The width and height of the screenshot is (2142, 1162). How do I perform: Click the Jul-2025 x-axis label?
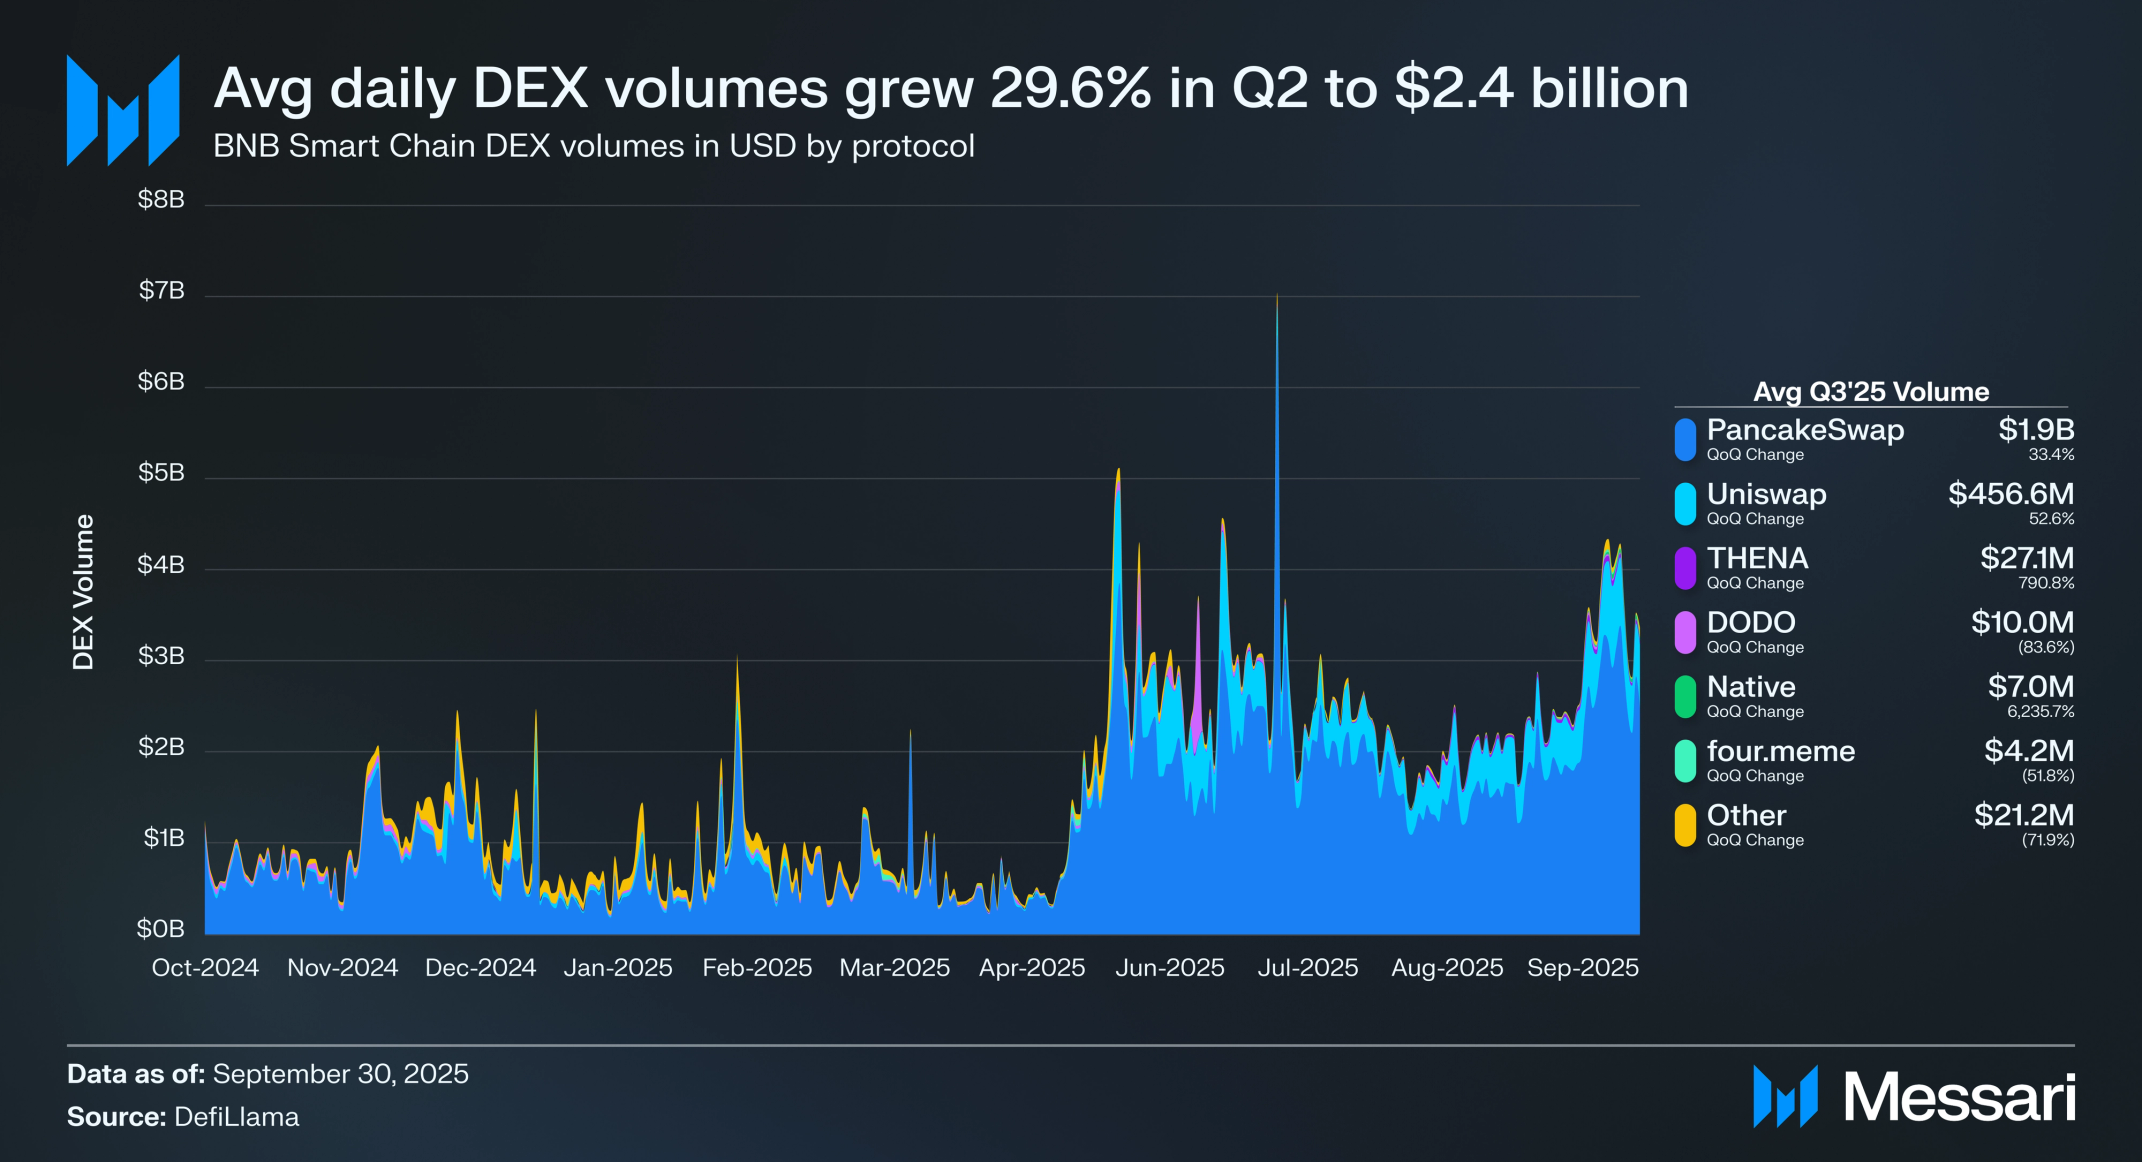(1307, 968)
